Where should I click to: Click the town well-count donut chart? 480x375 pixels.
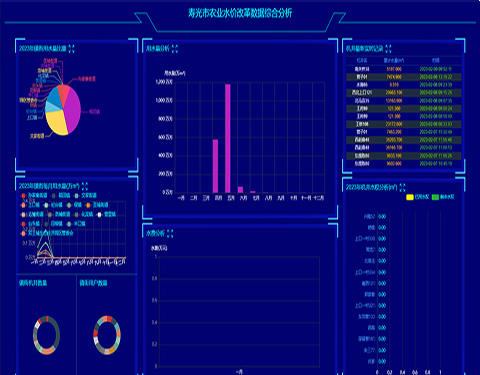[x=46, y=335]
